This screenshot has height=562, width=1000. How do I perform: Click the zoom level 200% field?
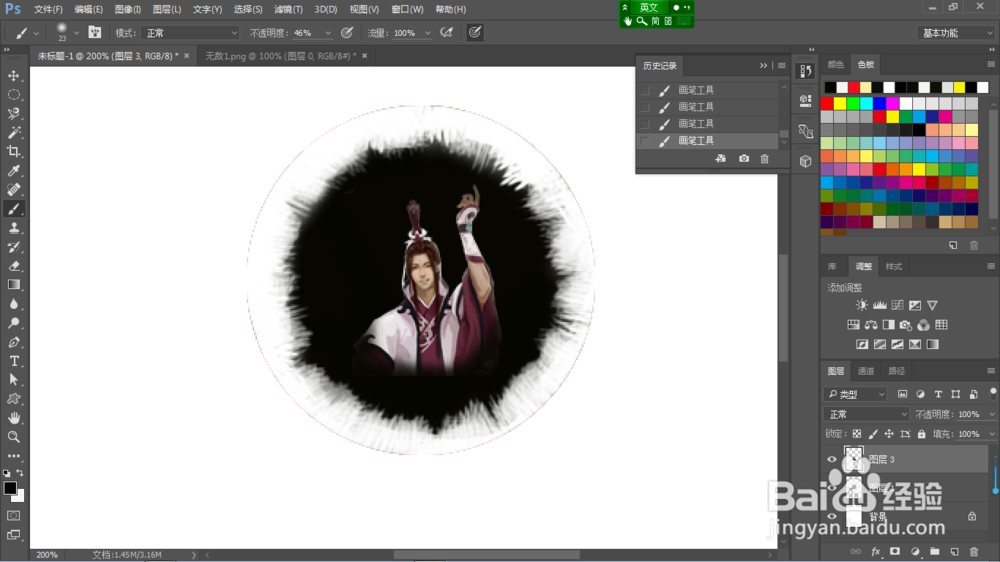(x=47, y=555)
